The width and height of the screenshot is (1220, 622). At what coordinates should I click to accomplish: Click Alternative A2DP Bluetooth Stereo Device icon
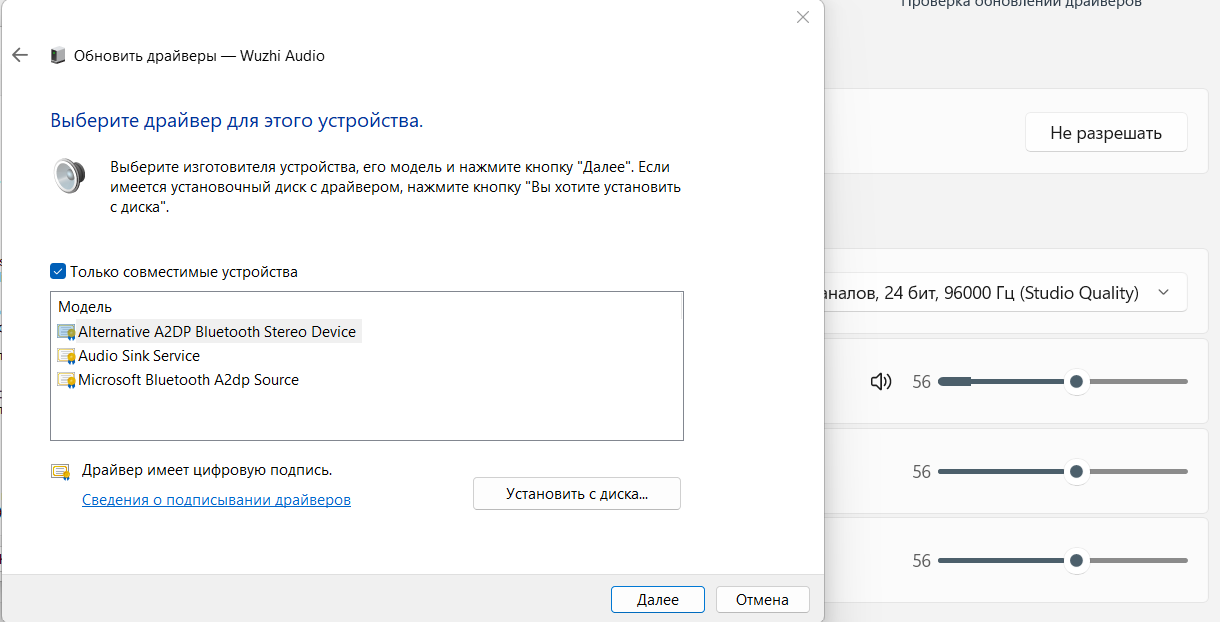click(x=67, y=332)
